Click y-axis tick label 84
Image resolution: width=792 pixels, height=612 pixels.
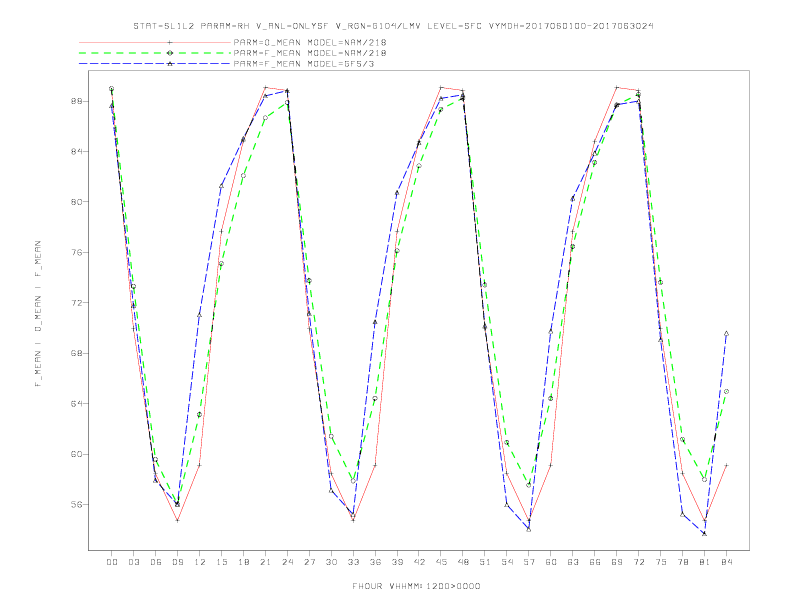77,151
